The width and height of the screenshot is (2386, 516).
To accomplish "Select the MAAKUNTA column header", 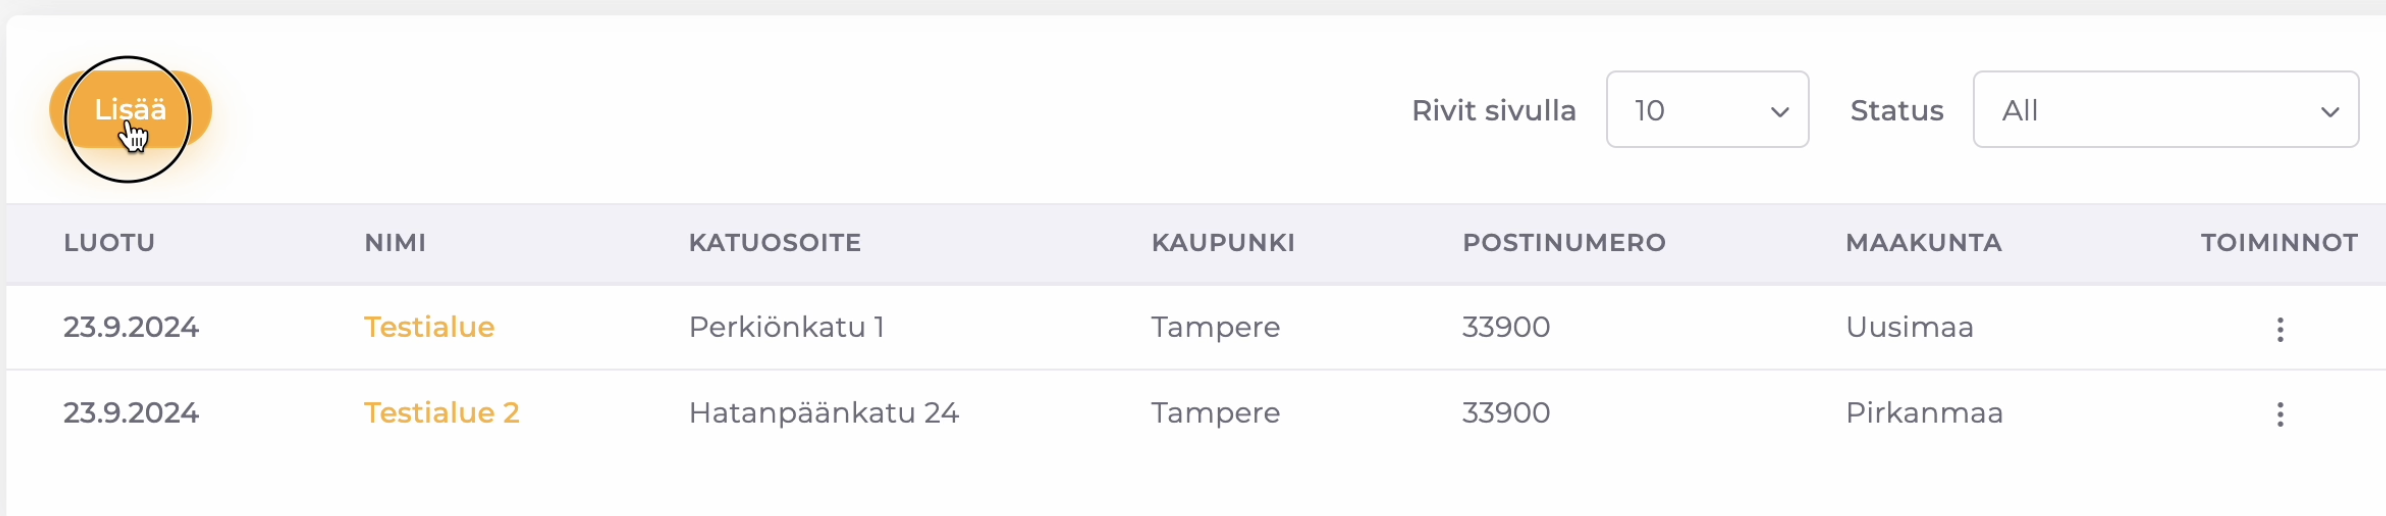I will pos(1923,243).
